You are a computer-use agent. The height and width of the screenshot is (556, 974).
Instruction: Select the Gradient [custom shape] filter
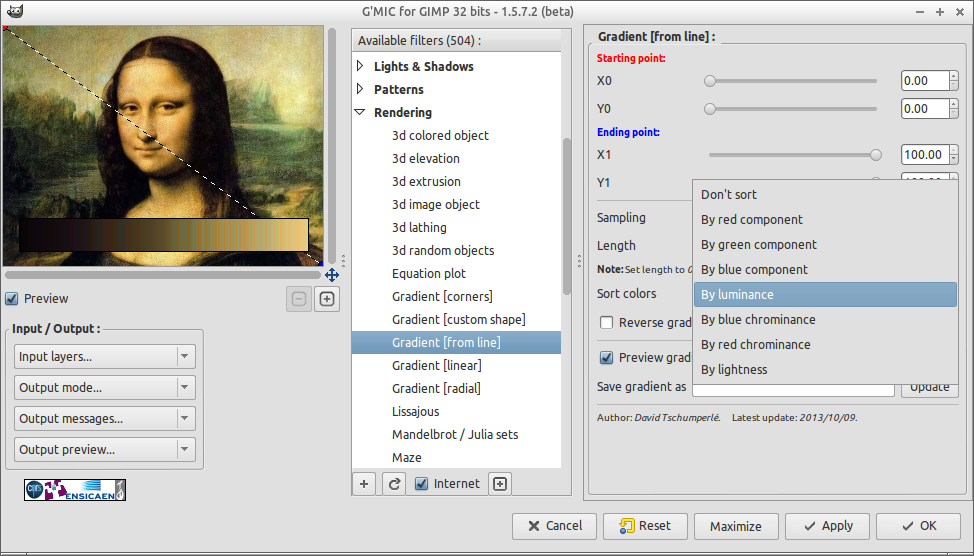pos(456,319)
